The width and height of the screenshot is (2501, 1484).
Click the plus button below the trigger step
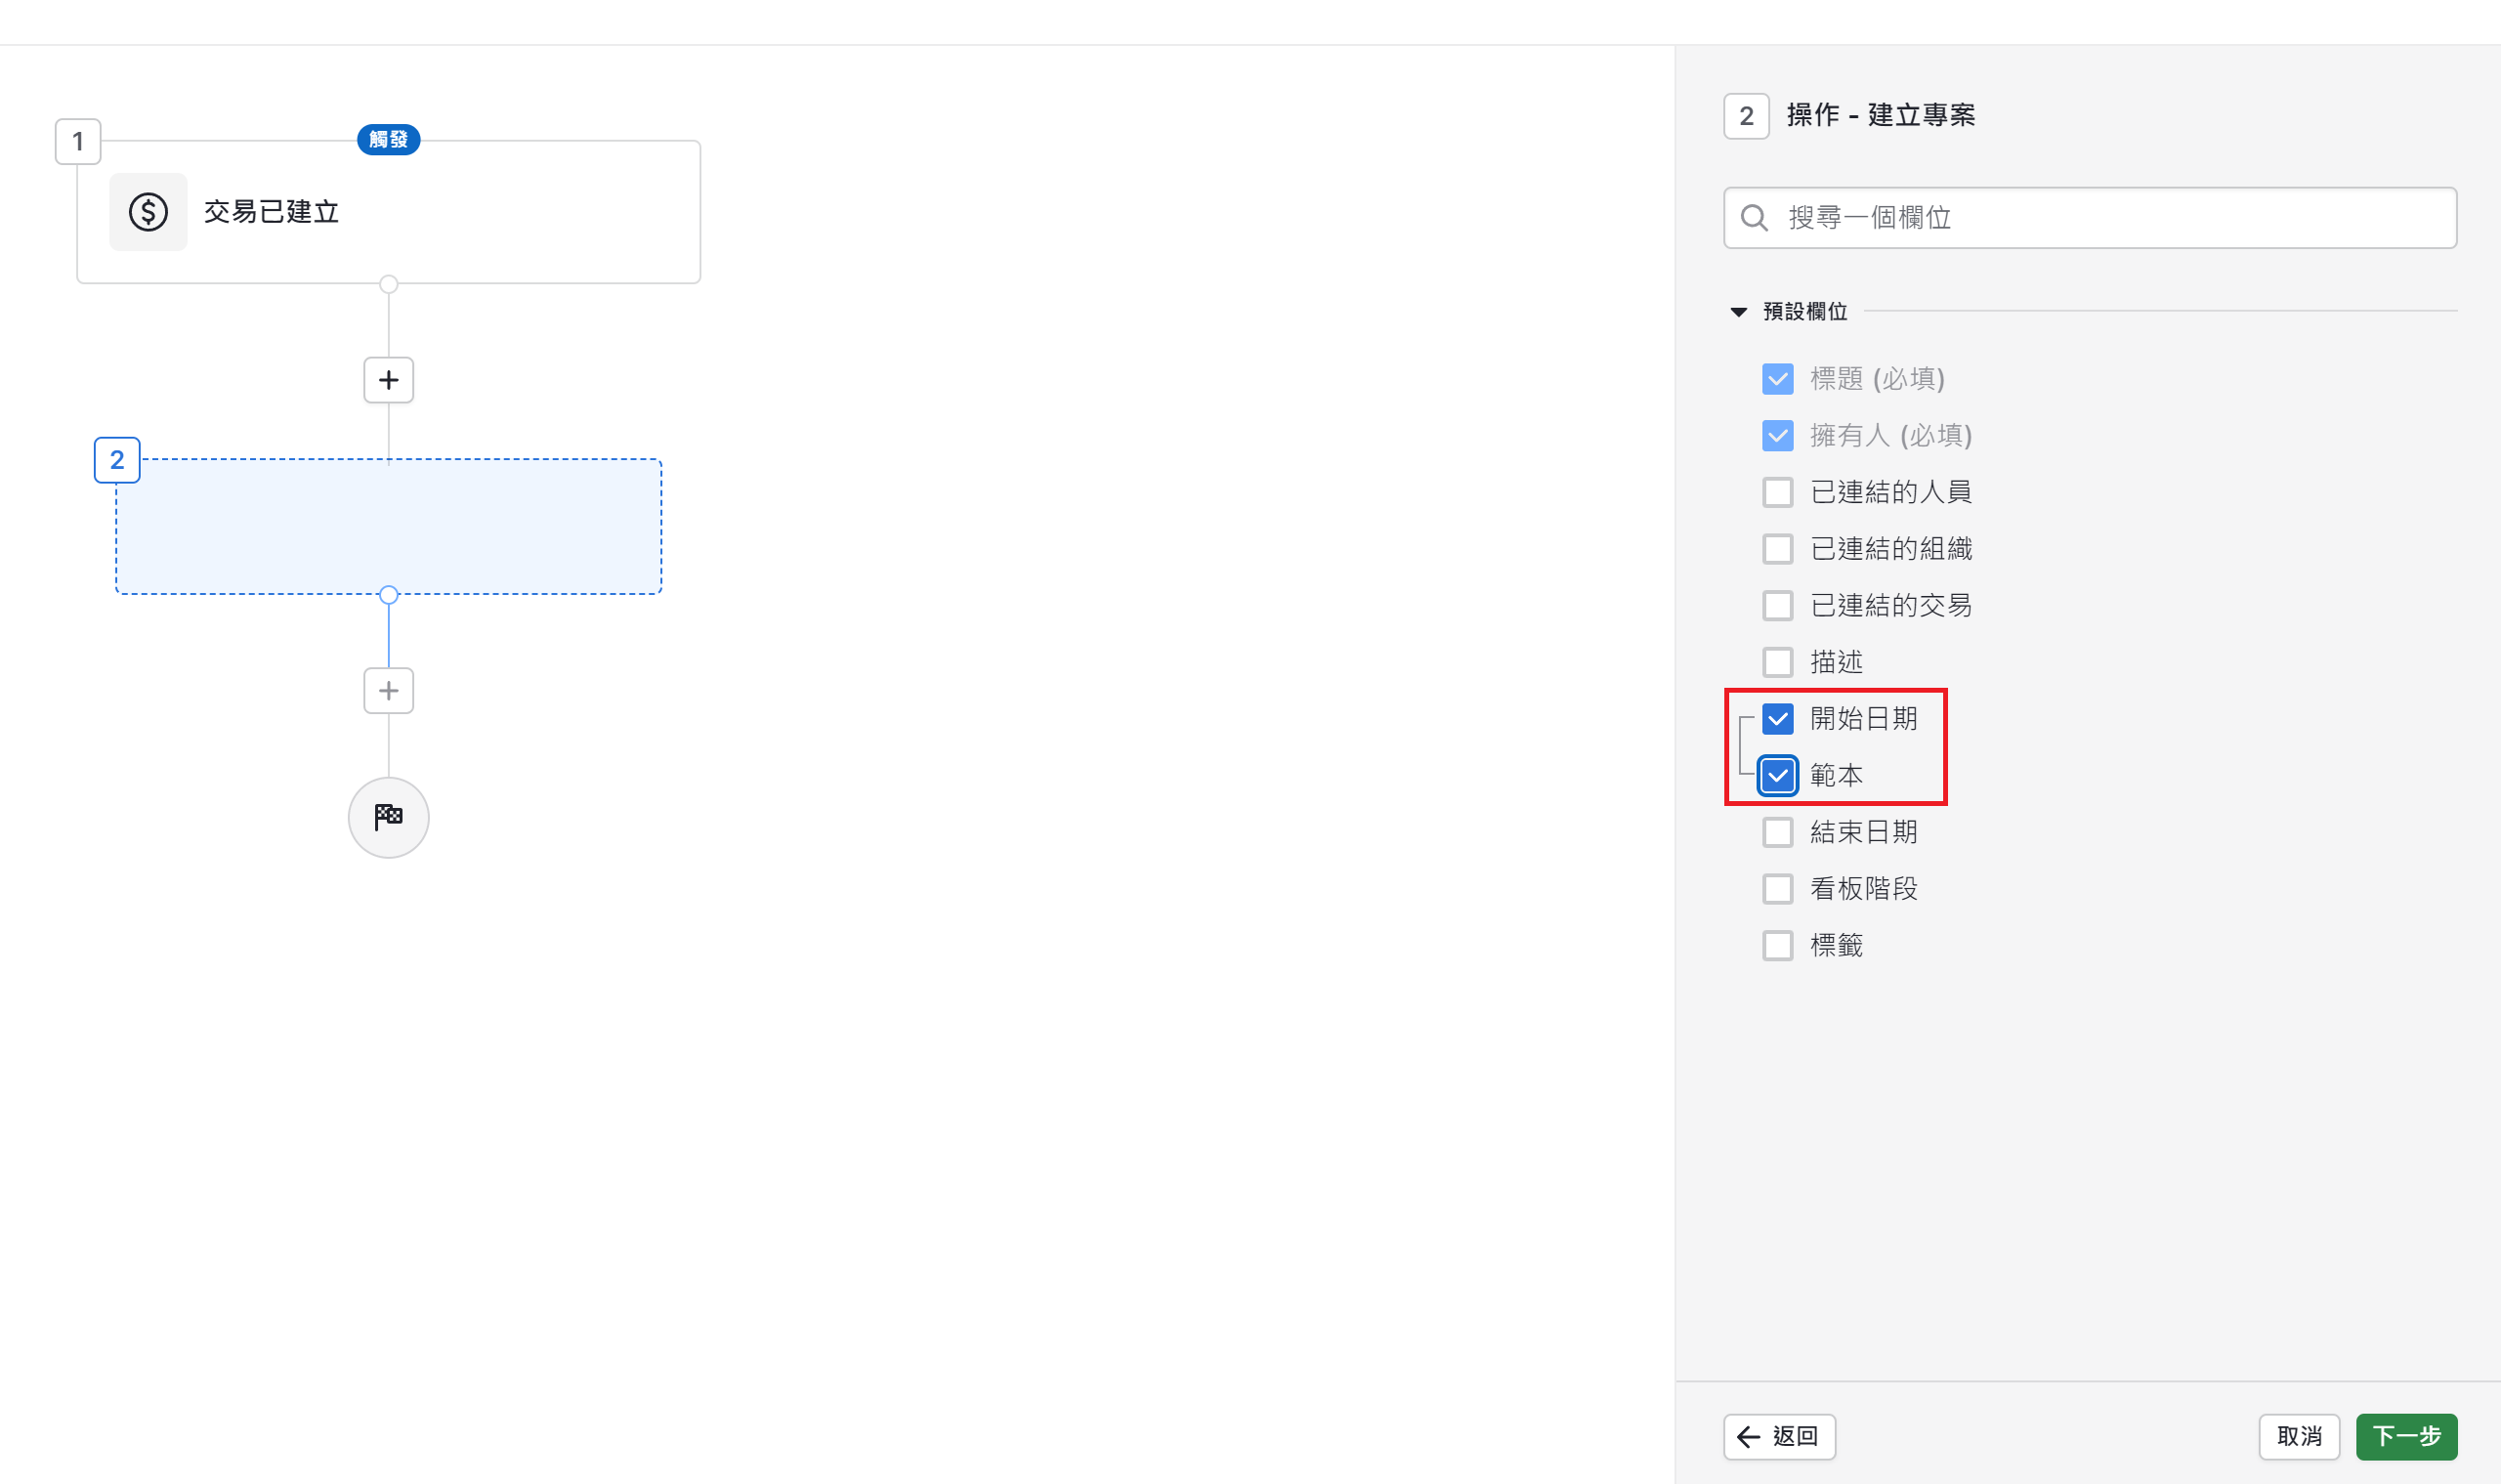pos(388,380)
